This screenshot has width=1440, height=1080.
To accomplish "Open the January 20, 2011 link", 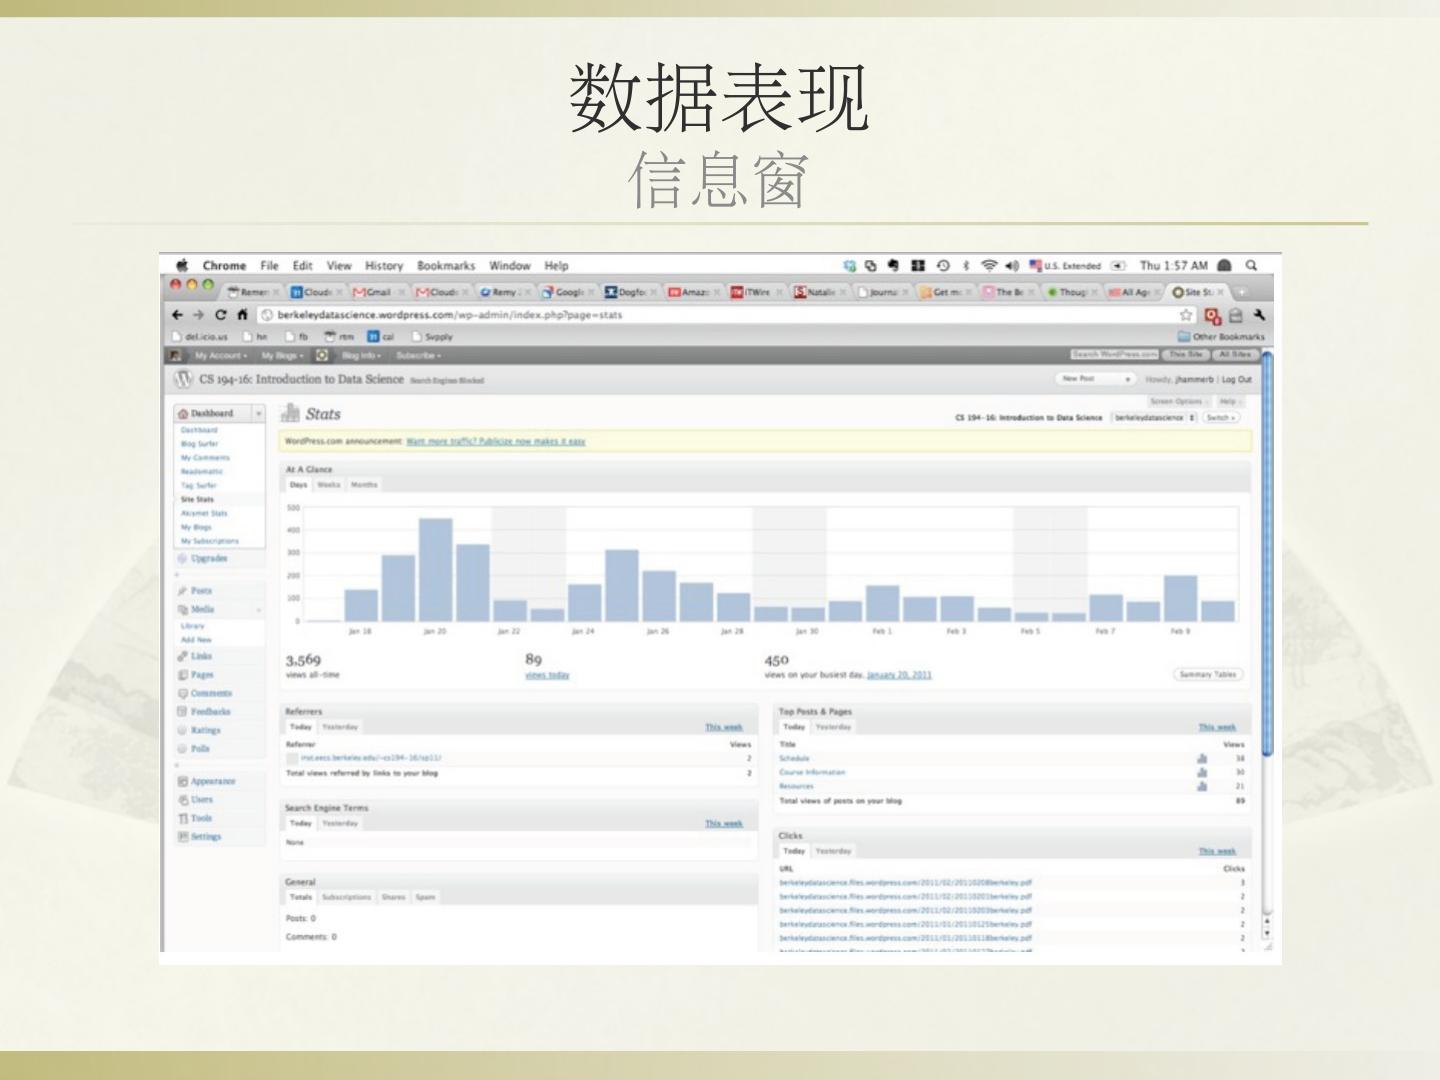I will coord(899,675).
